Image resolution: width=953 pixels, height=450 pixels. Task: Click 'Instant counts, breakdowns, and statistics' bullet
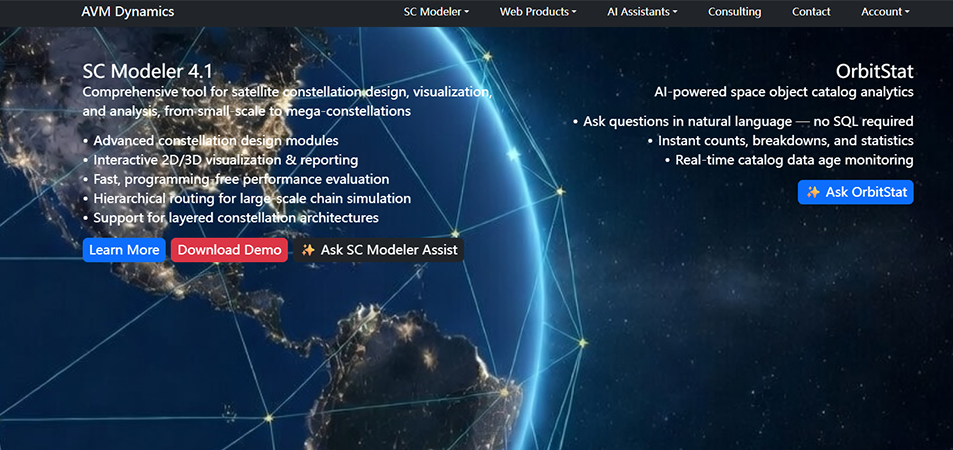pyautogui.click(x=786, y=141)
